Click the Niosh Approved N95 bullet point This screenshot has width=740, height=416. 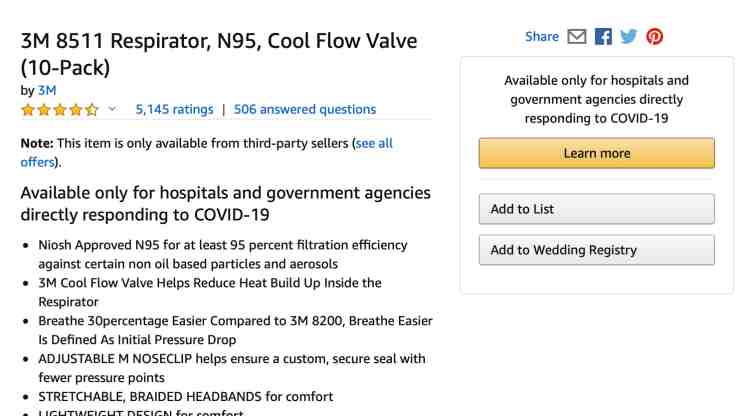(223, 255)
